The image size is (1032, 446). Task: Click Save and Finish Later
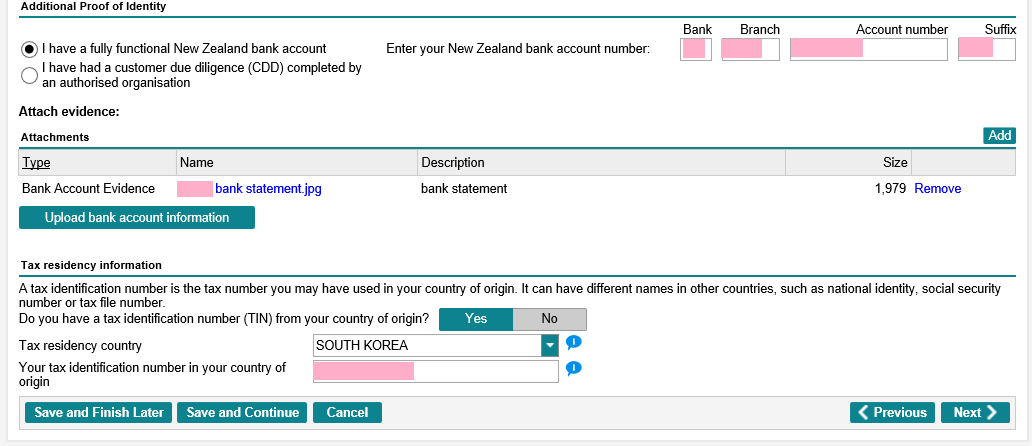[x=98, y=413]
